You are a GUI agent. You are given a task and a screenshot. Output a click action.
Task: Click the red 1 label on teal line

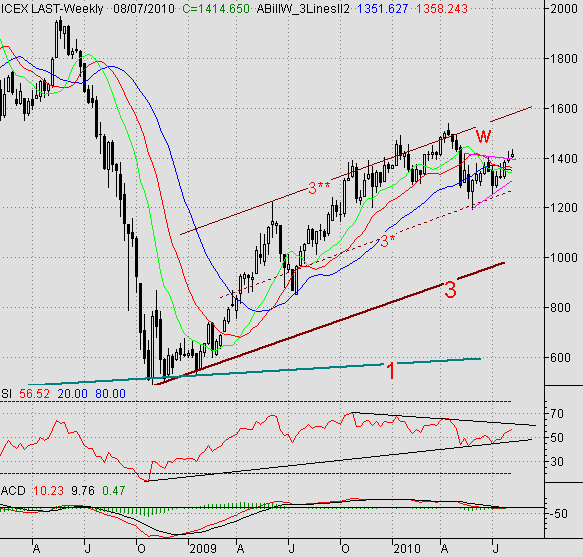pos(390,371)
